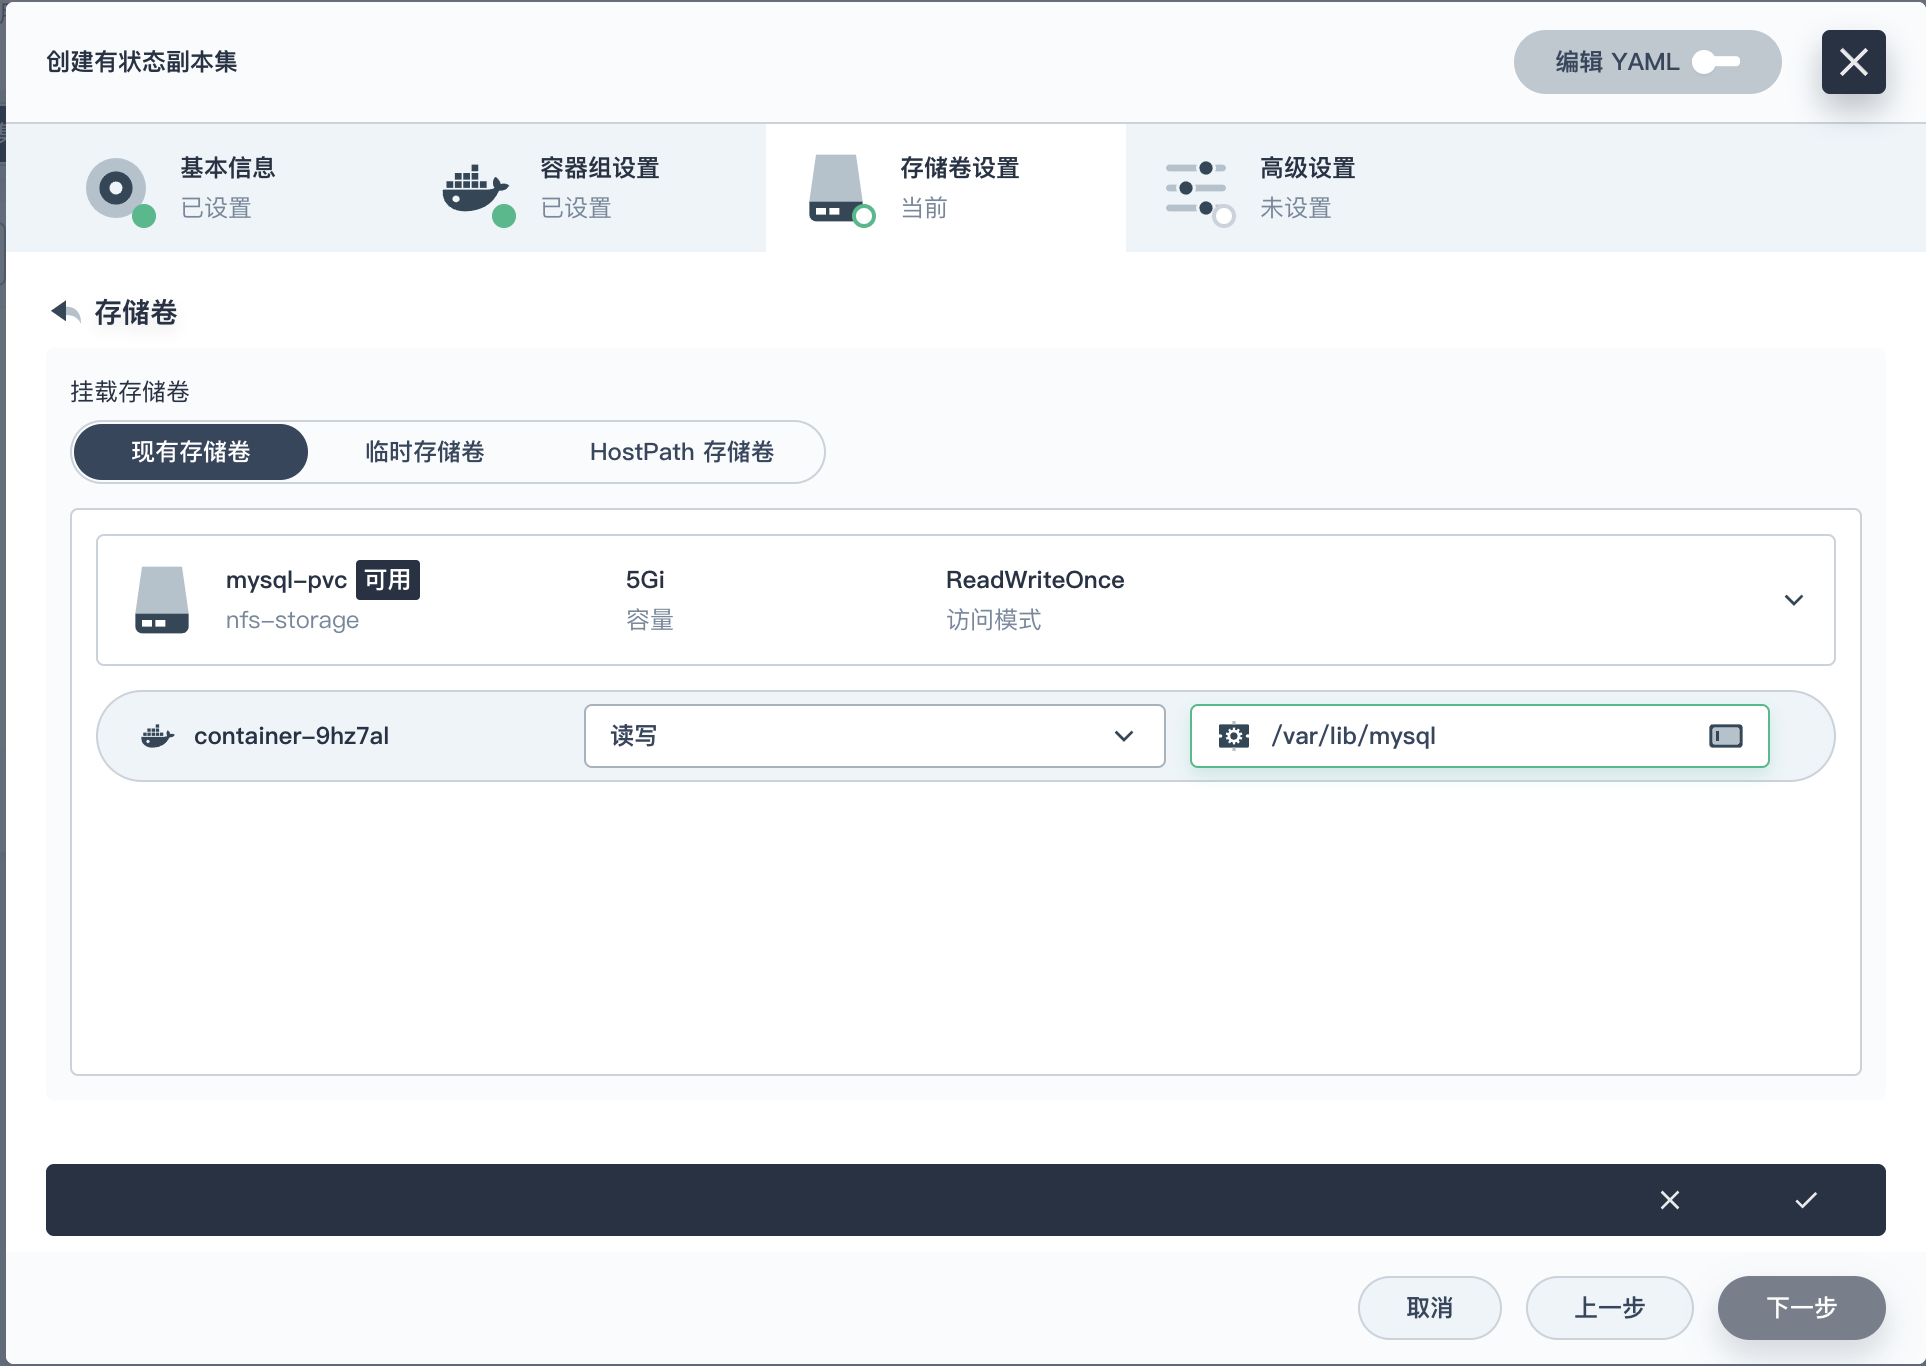Click the 下一步 button
Viewport: 1926px width, 1366px height.
pos(1801,1308)
